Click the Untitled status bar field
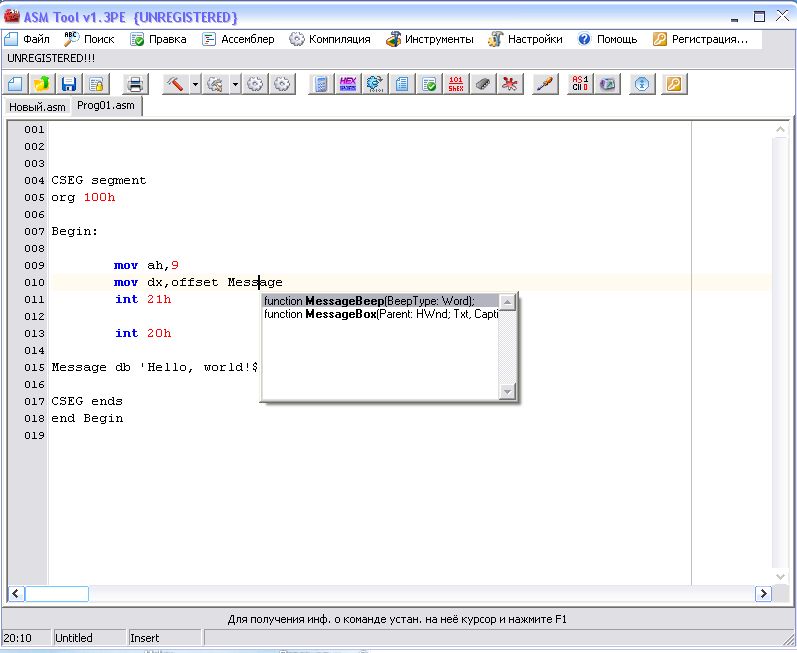 [89, 638]
